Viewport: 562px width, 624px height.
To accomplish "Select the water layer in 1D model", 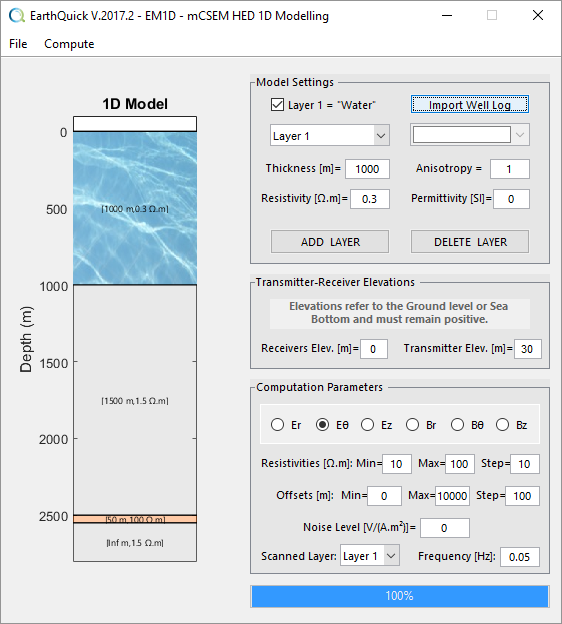I will (x=135, y=208).
